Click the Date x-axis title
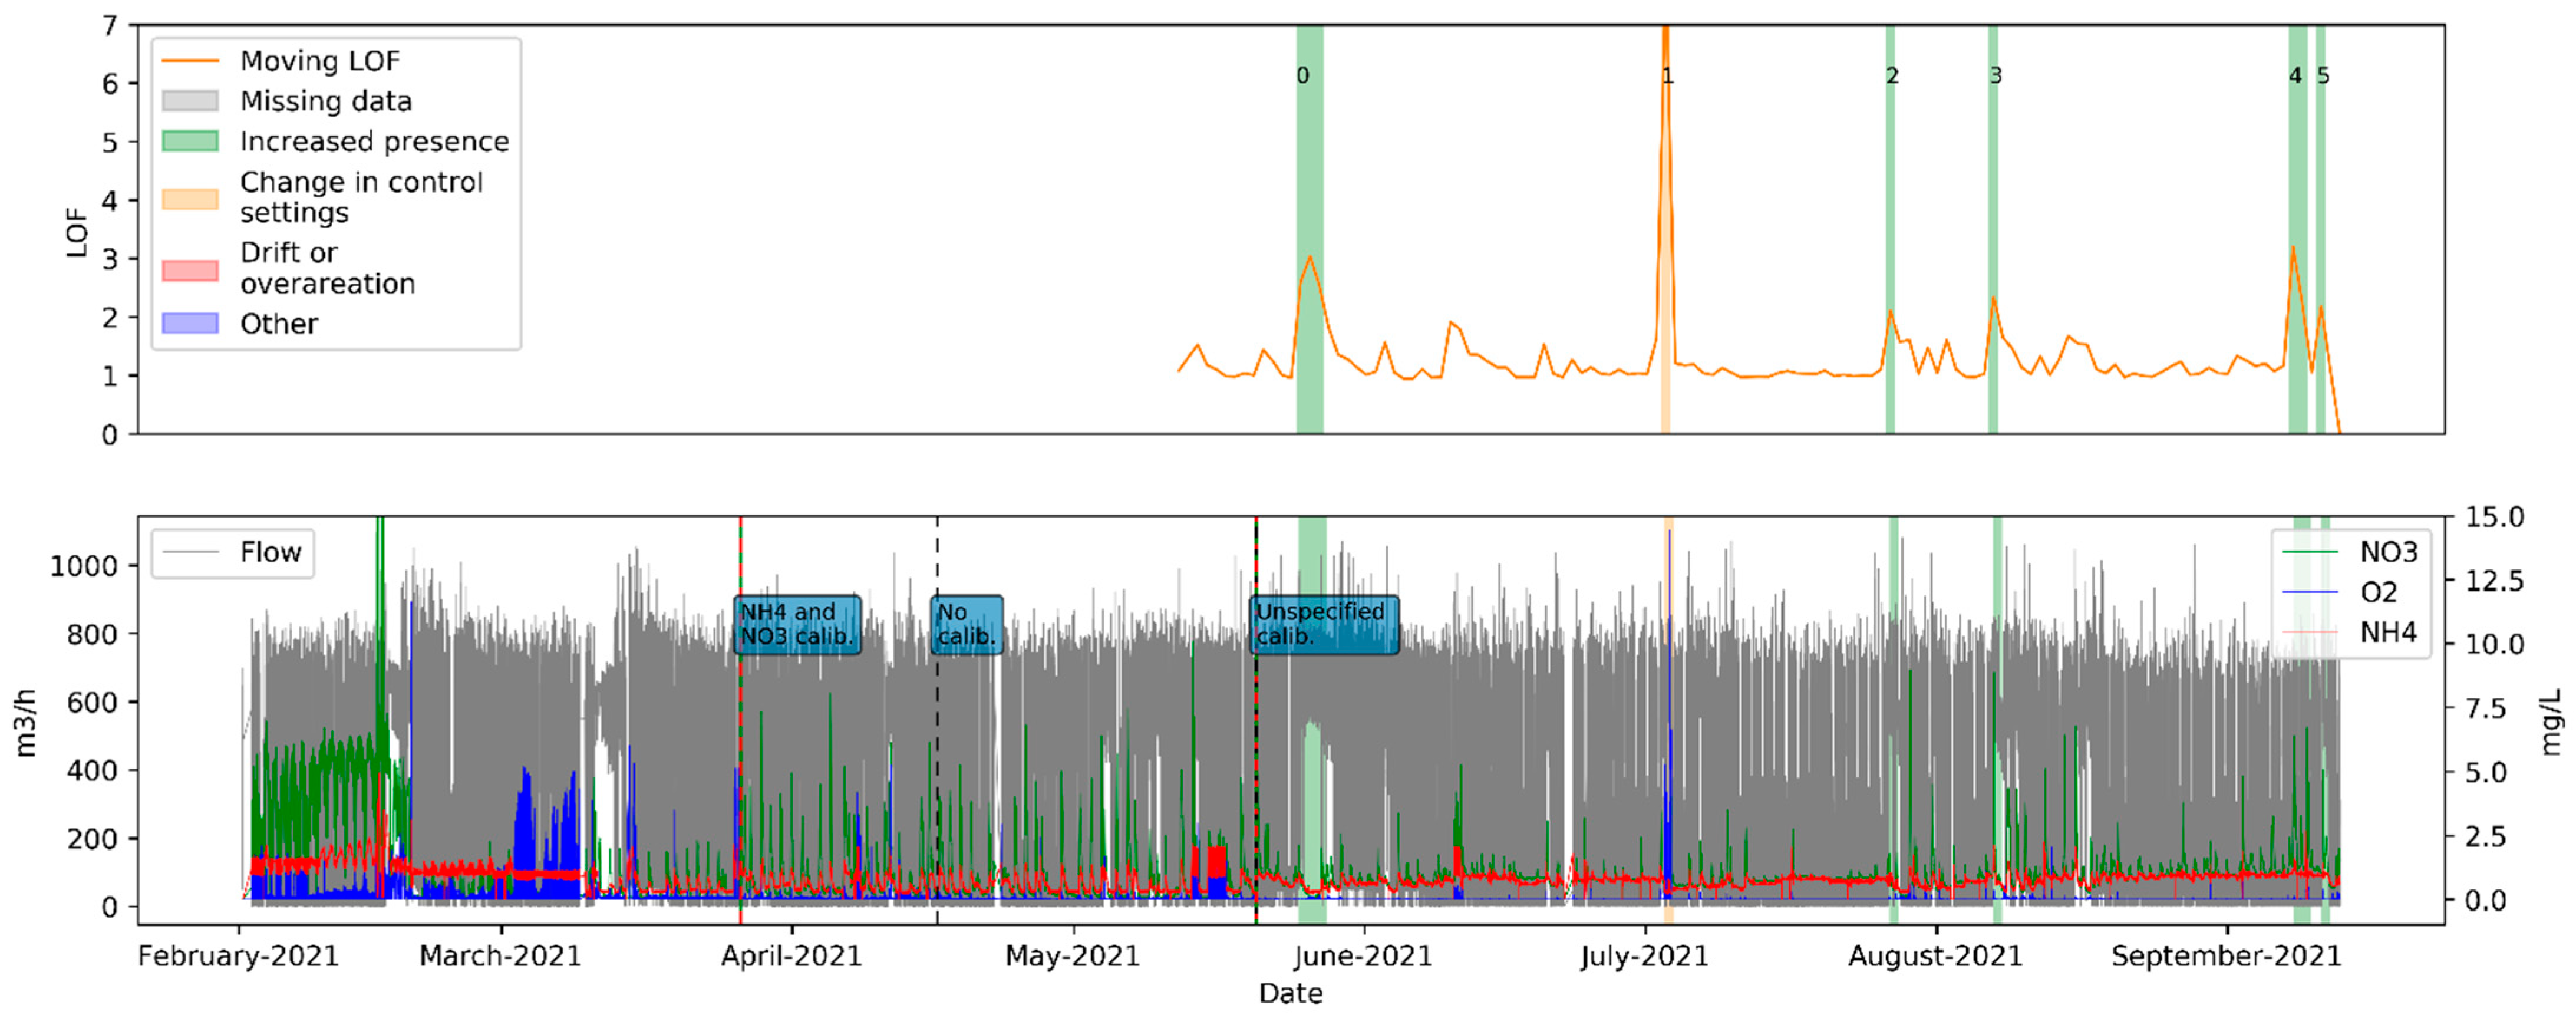This screenshot has height=1015, width=2576. point(1290,993)
